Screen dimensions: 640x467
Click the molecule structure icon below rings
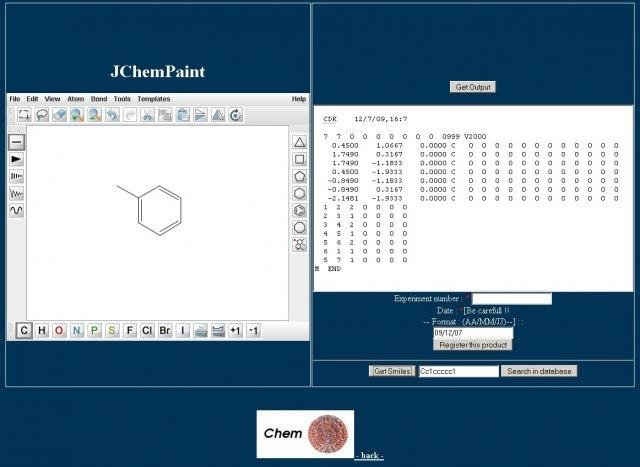[300, 245]
